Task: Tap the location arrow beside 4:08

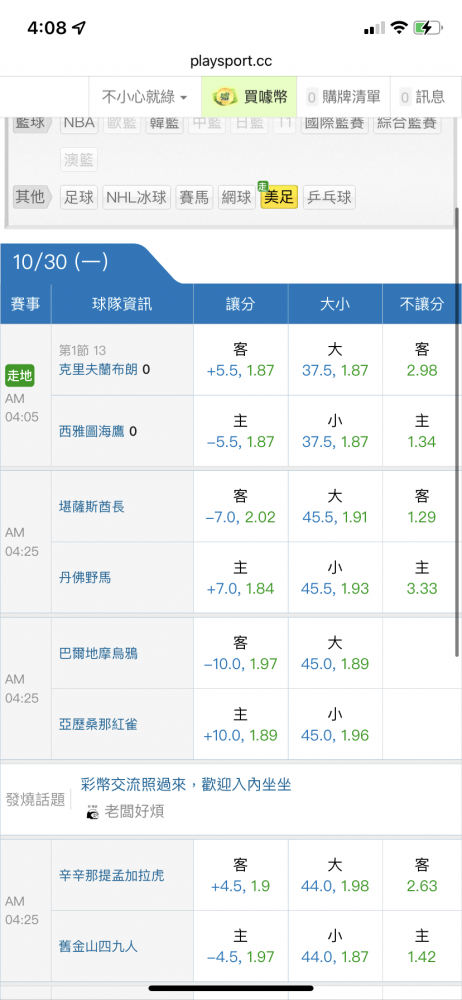Action: pyautogui.click(x=79, y=28)
